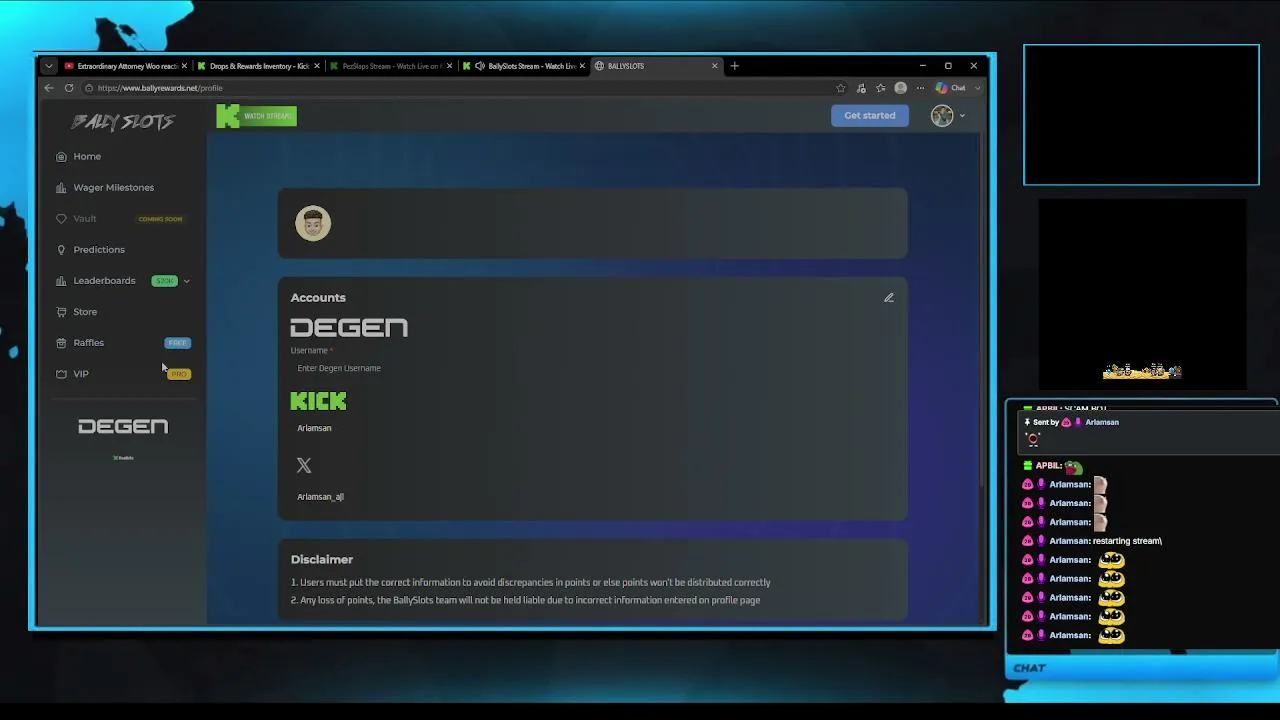Click the new tab plus button

(x=734, y=66)
